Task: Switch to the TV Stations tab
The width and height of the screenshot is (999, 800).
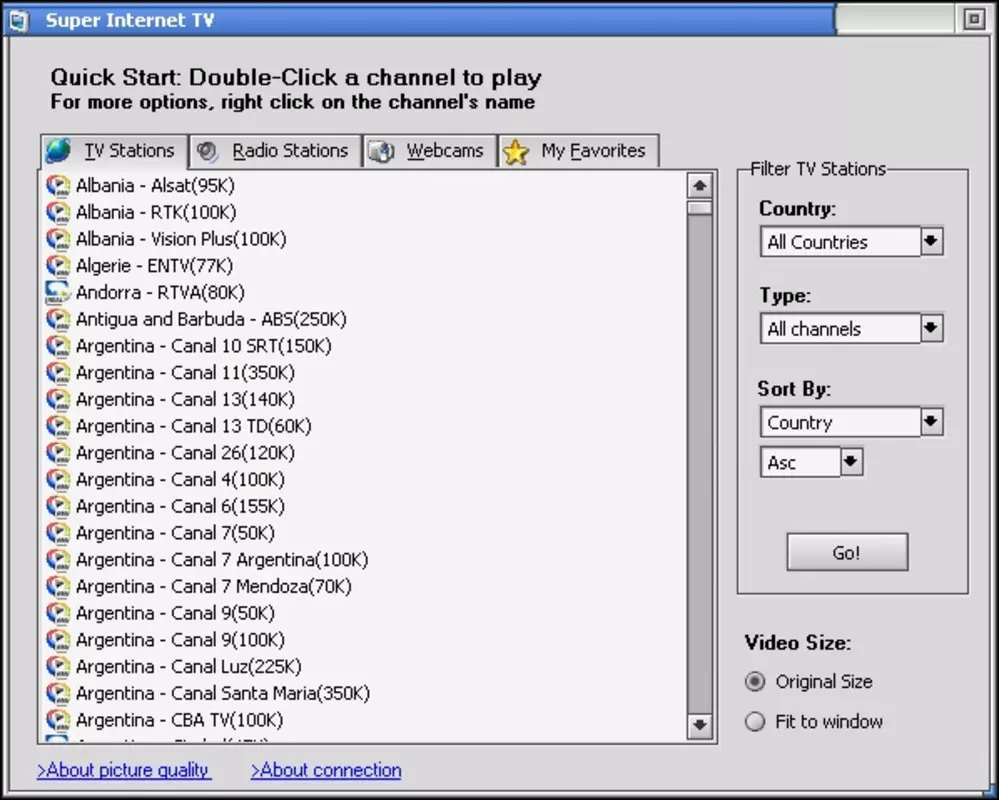Action: (115, 151)
